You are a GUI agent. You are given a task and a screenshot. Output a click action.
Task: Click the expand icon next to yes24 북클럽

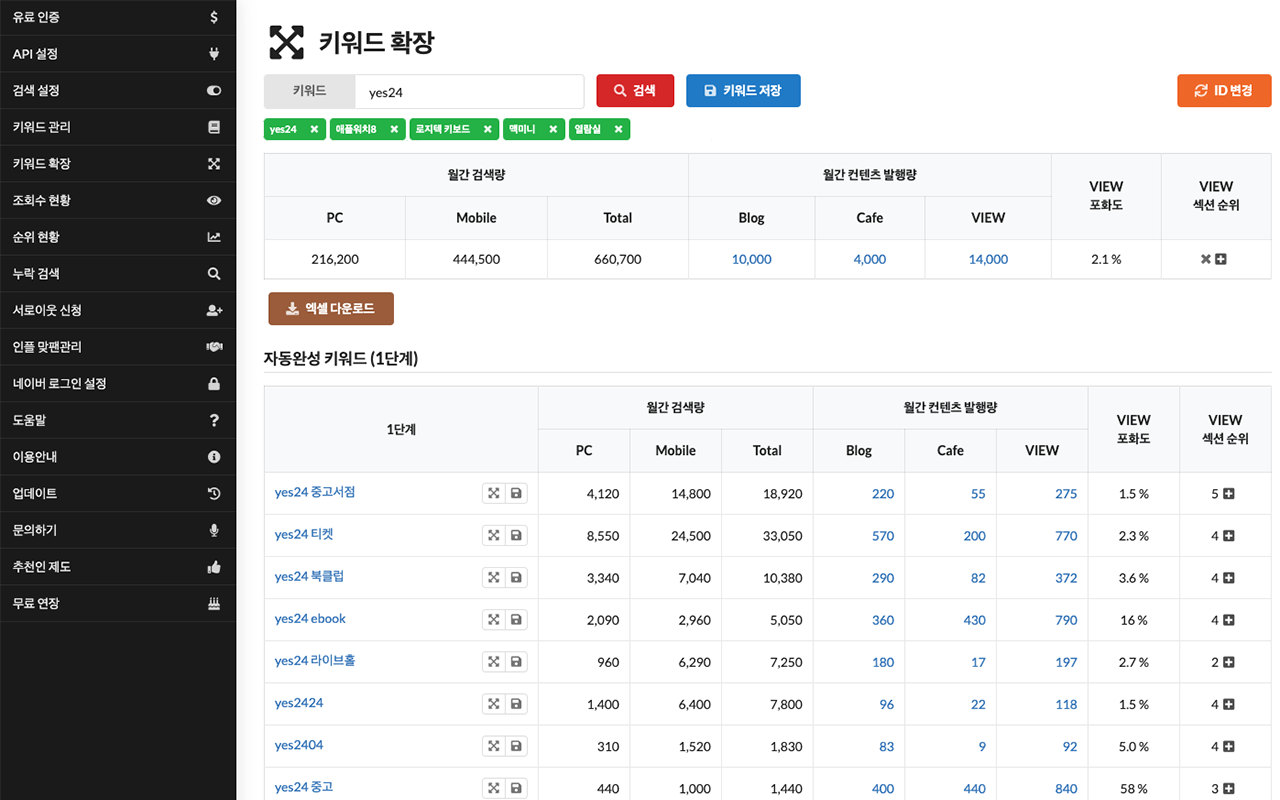494,577
